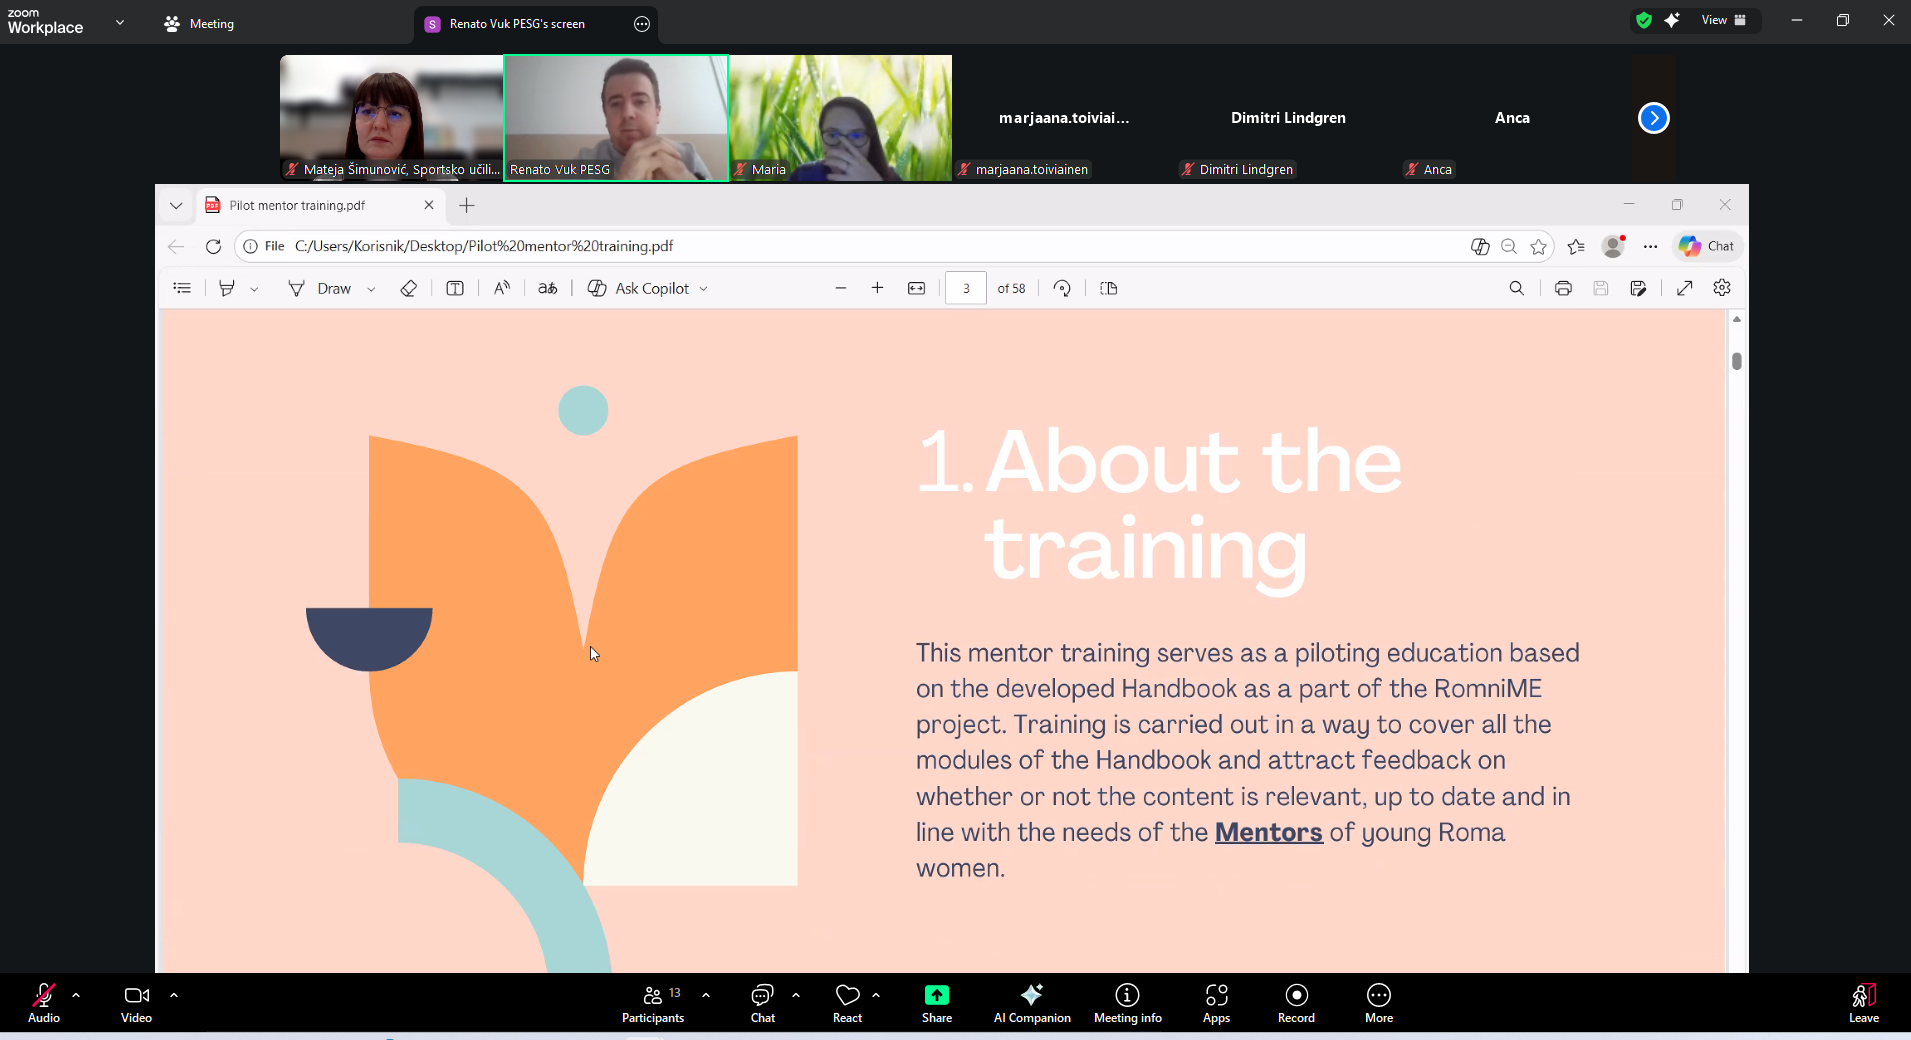Image resolution: width=1911 pixels, height=1040 pixels.
Task: Toggle fit-to-width page view
Action: point(917,288)
